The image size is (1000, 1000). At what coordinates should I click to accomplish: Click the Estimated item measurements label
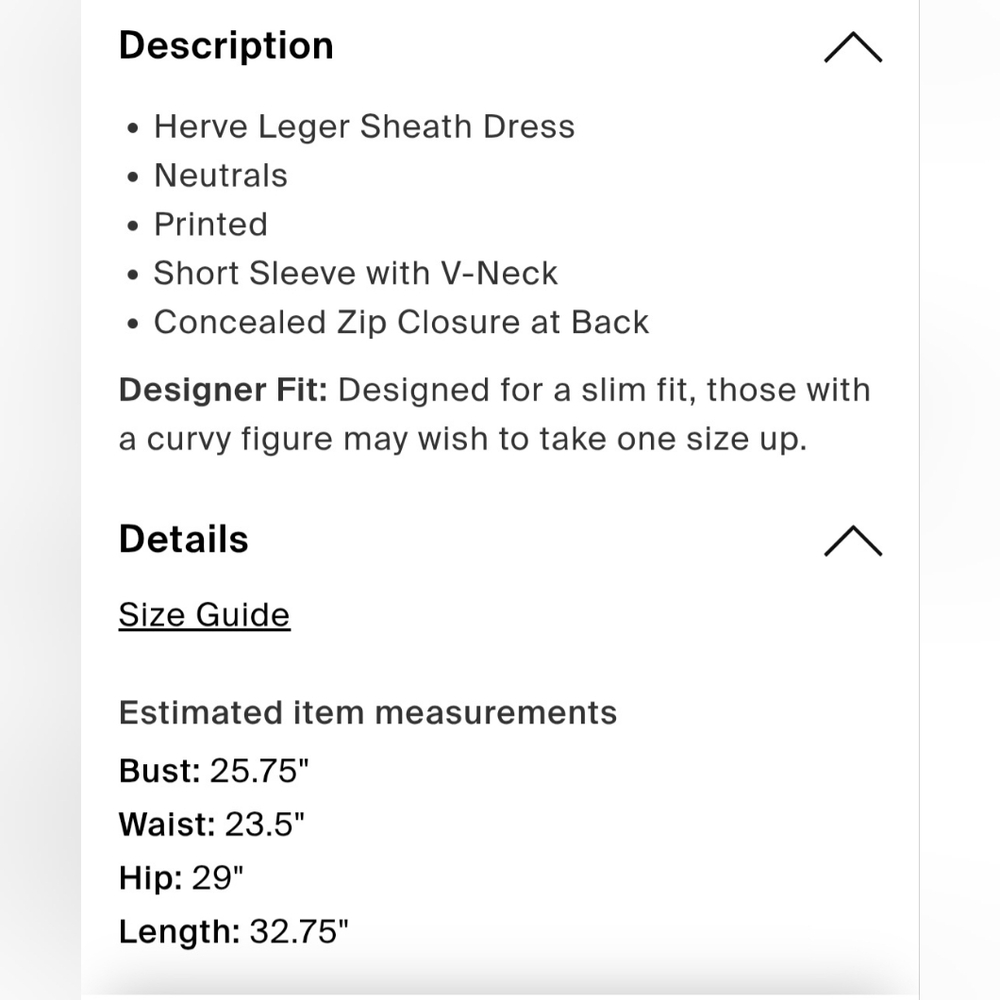(x=368, y=712)
